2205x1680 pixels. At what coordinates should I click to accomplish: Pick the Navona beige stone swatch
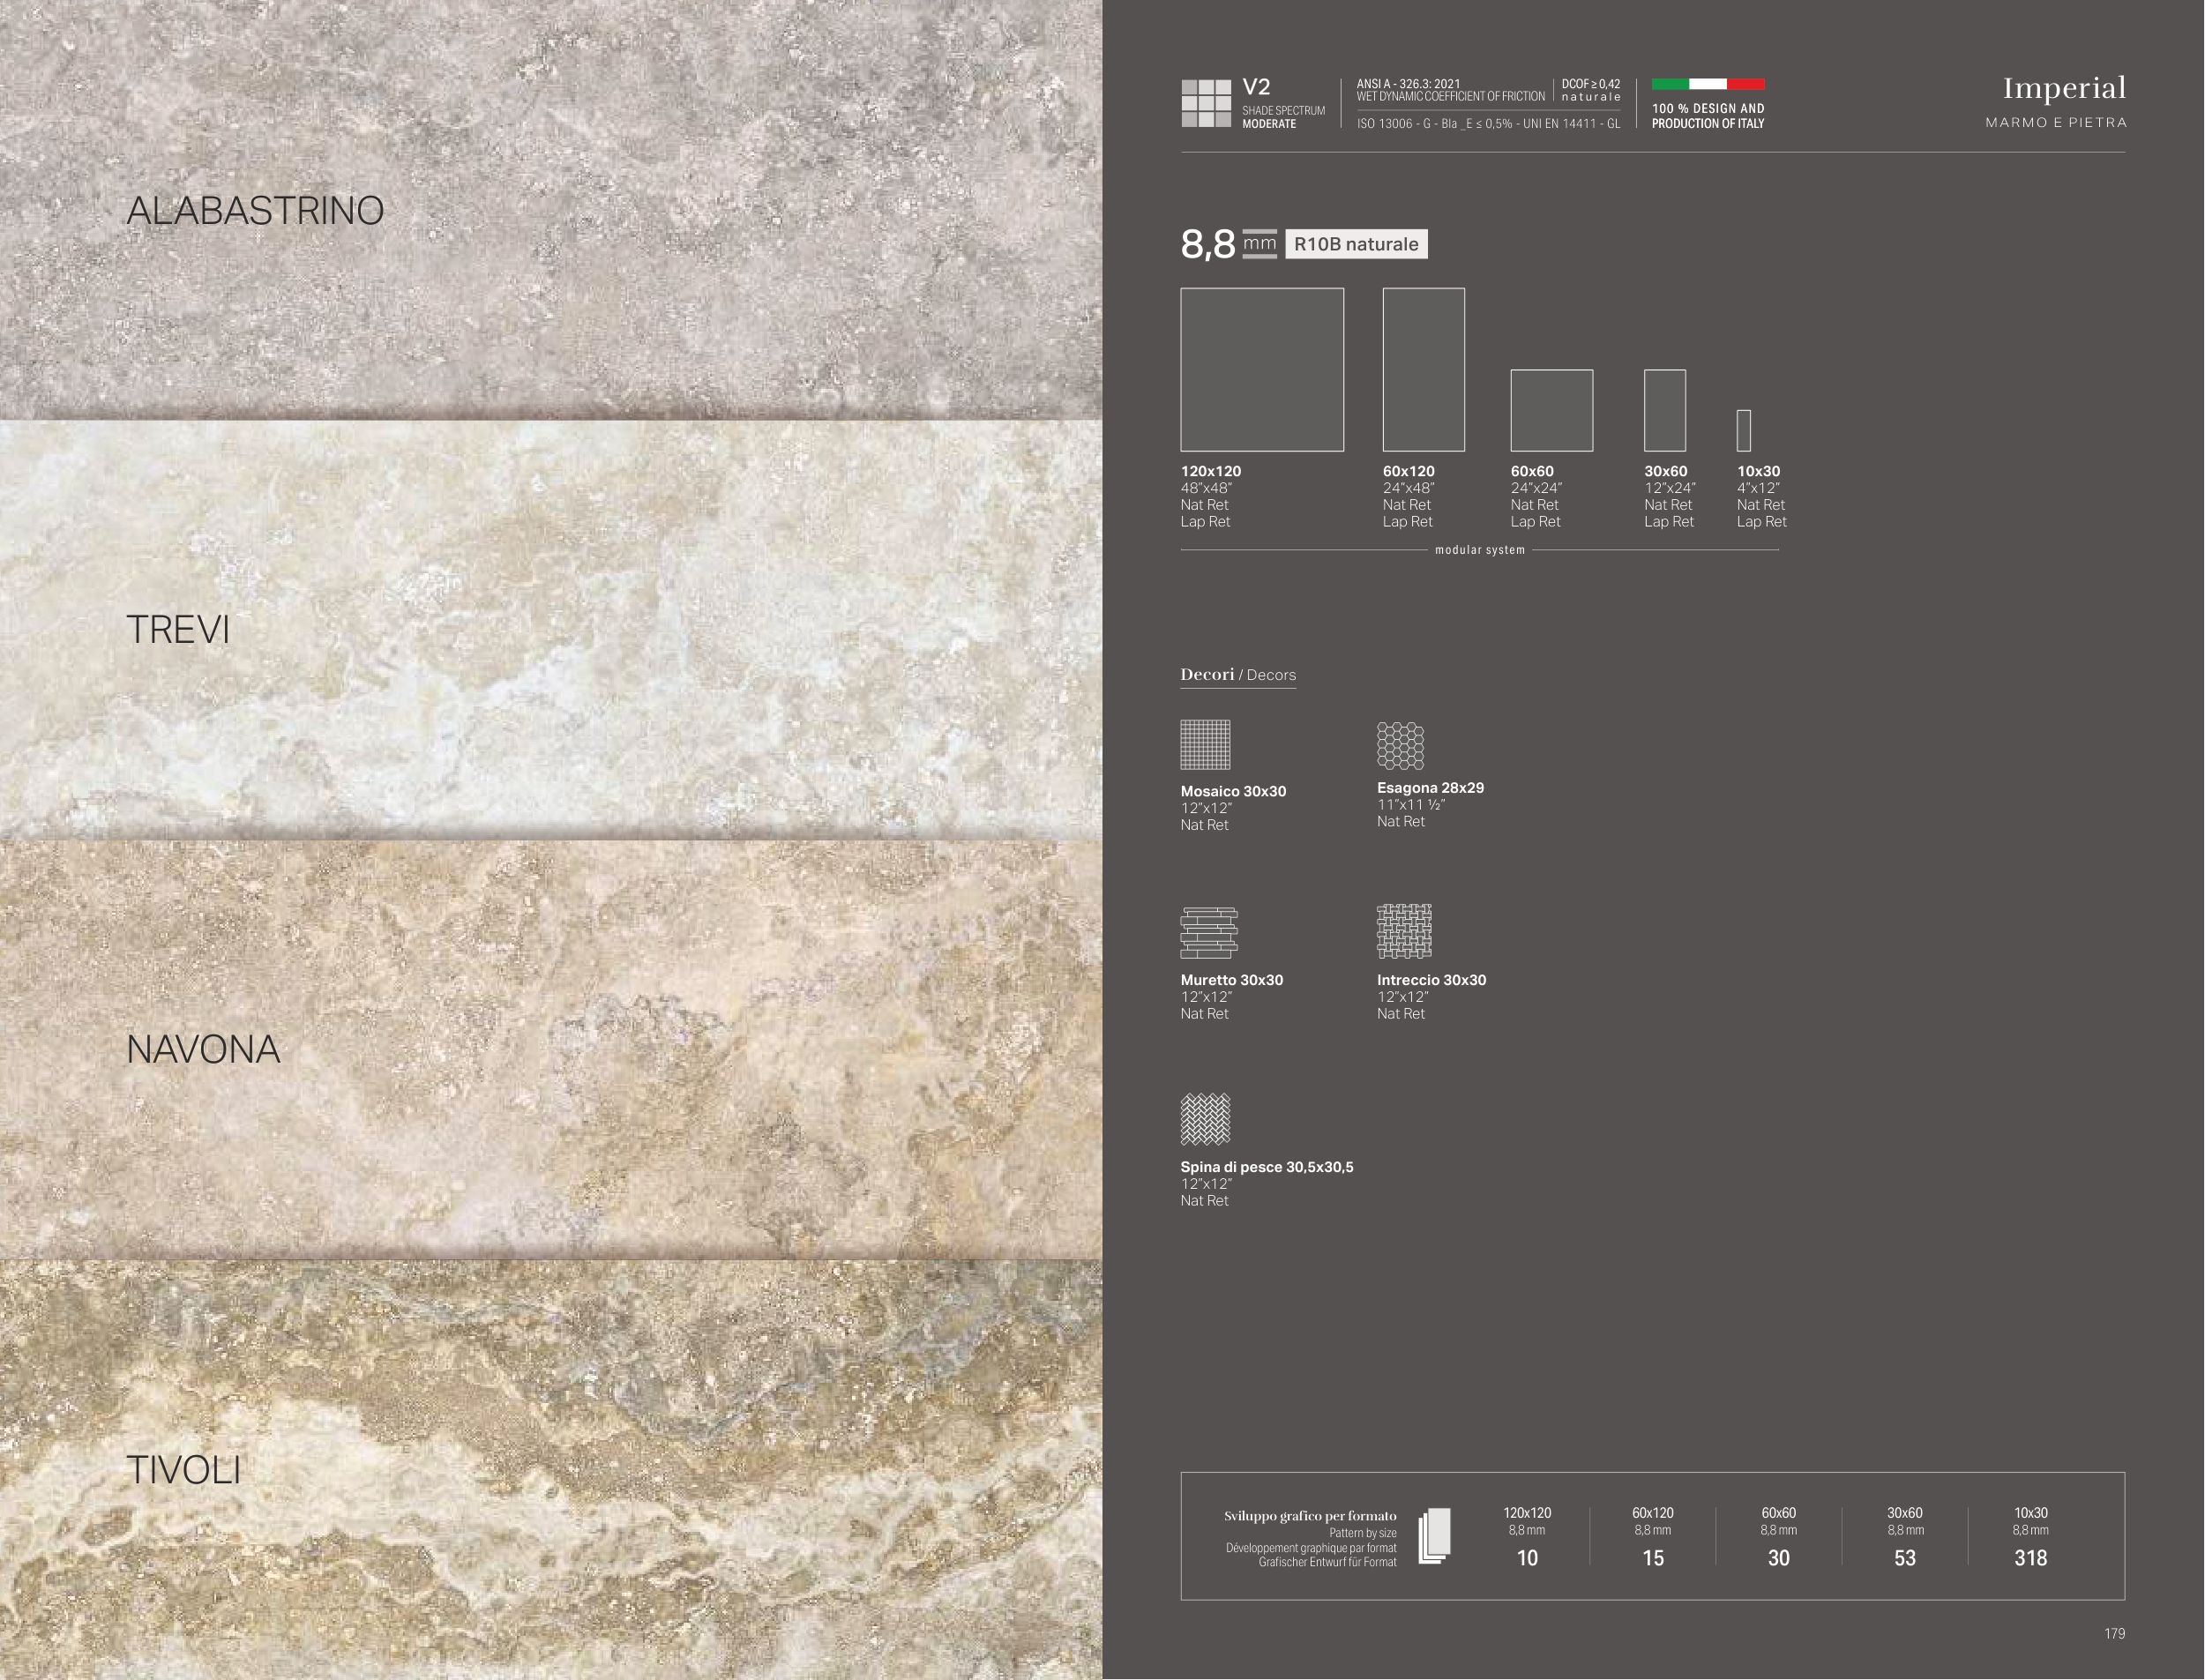[550, 1050]
